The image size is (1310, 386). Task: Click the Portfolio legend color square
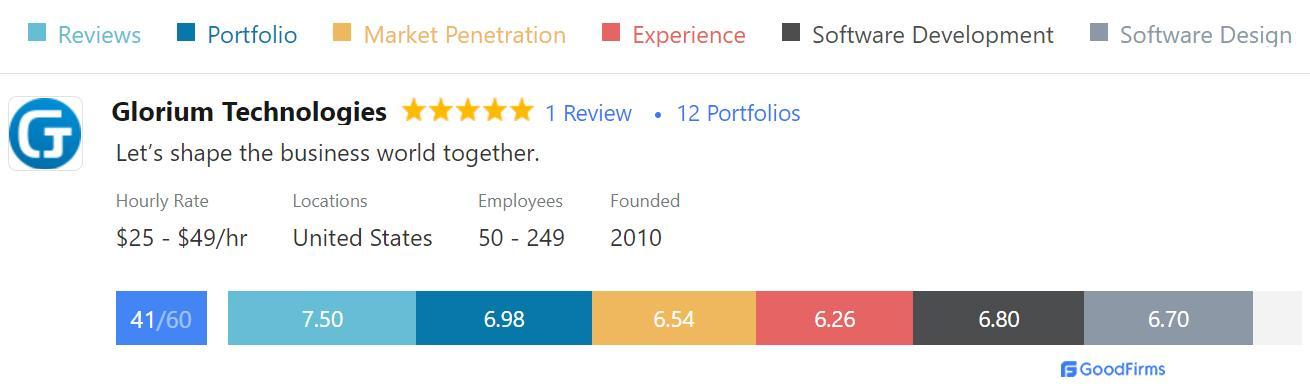click(186, 32)
